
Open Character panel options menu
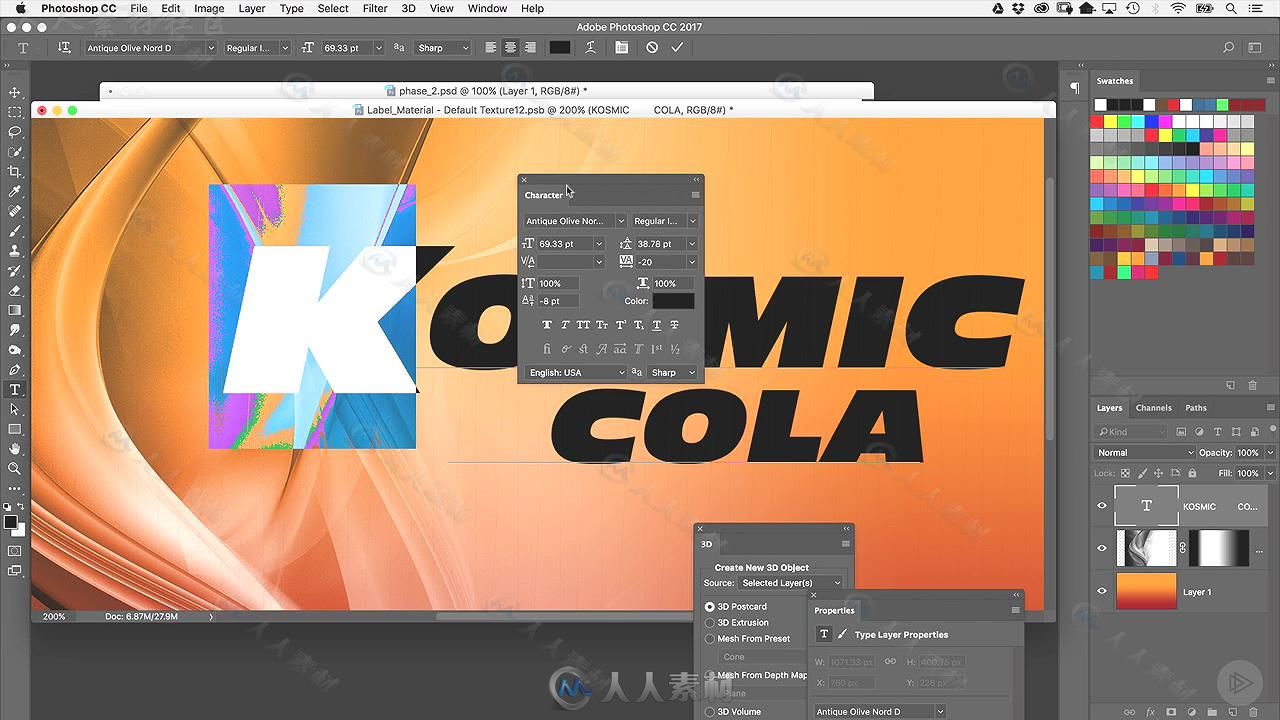coord(695,195)
